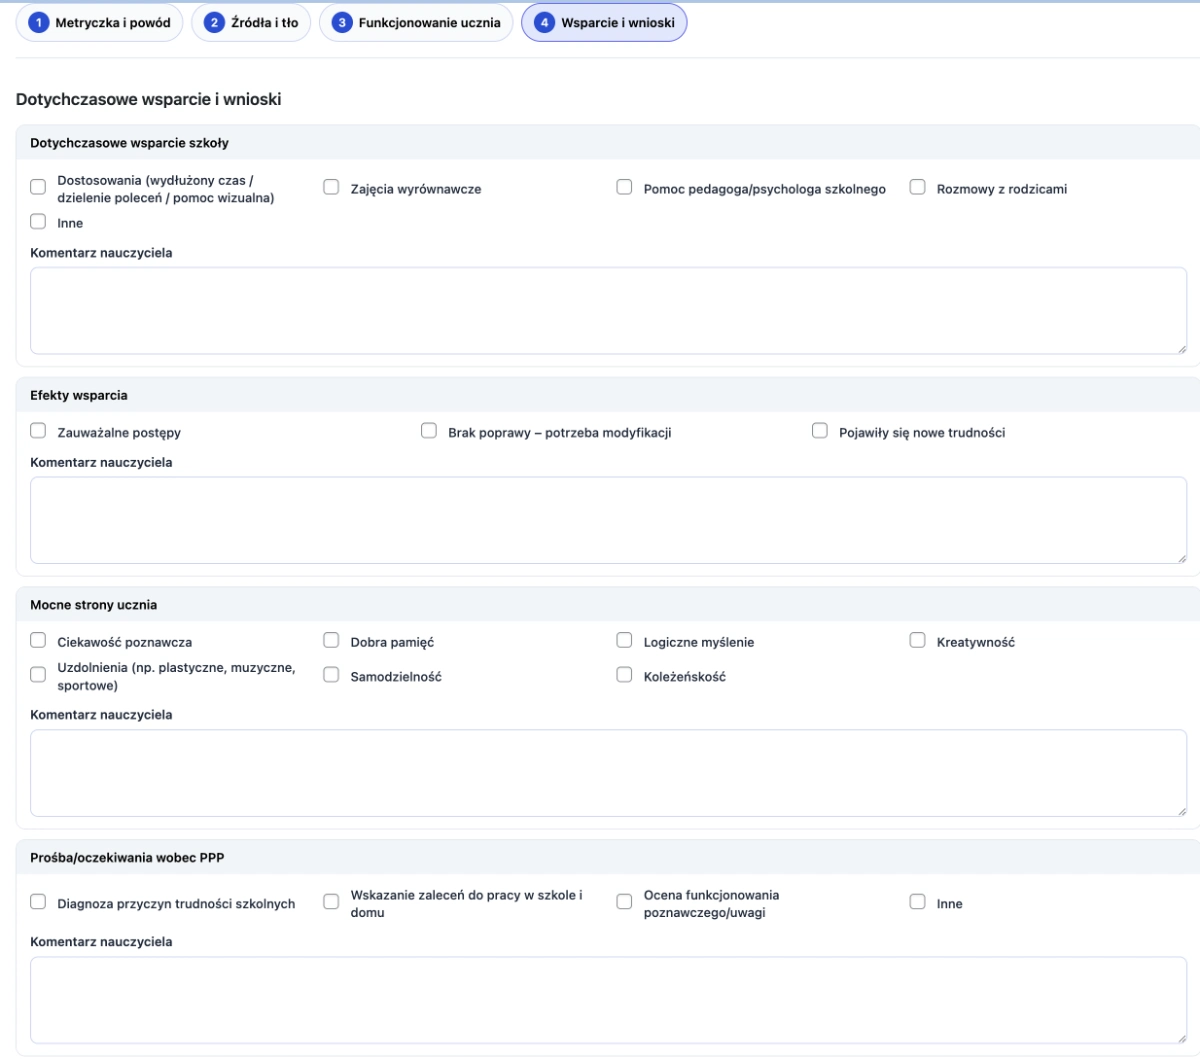
Task: Tick Pojawiły się nowe trudności checkbox
Action: click(x=820, y=431)
